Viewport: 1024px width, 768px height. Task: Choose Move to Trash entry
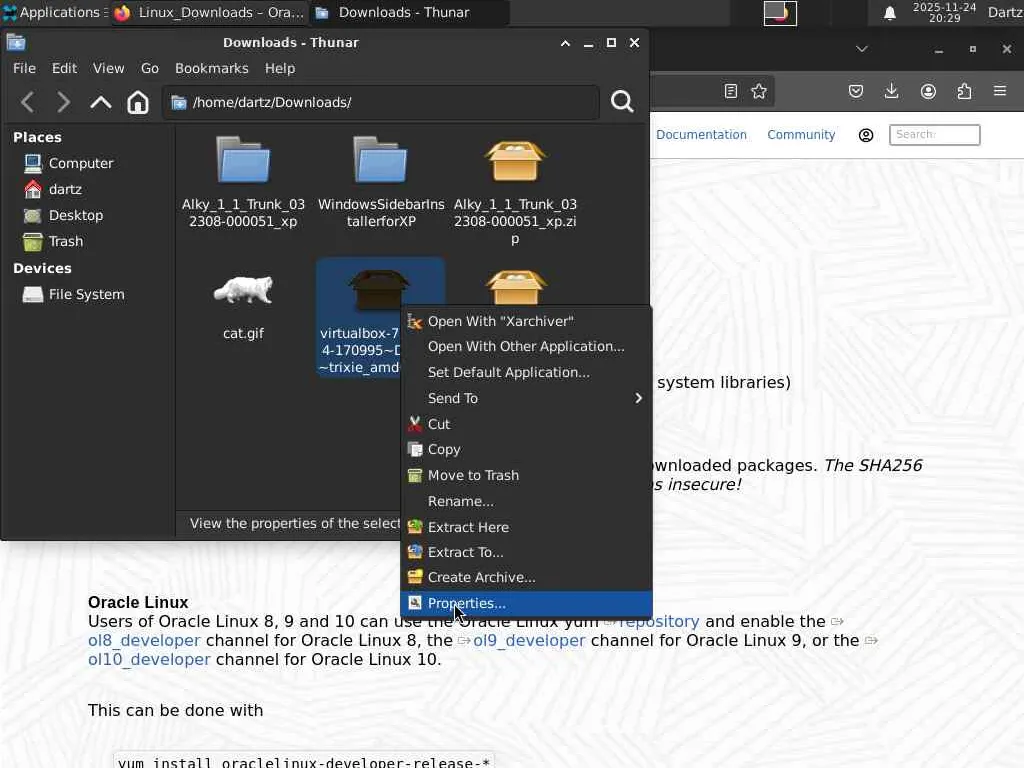click(526, 475)
